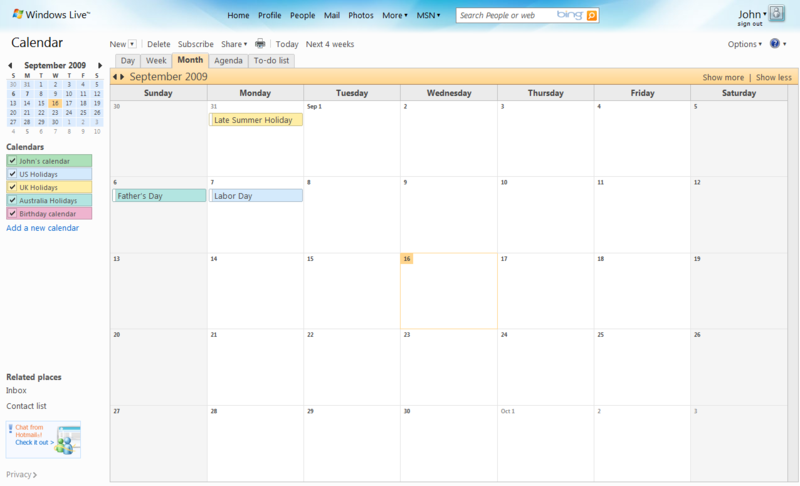Switch to the Agenda tab
The image size is (800, 486).
[228, 61]
